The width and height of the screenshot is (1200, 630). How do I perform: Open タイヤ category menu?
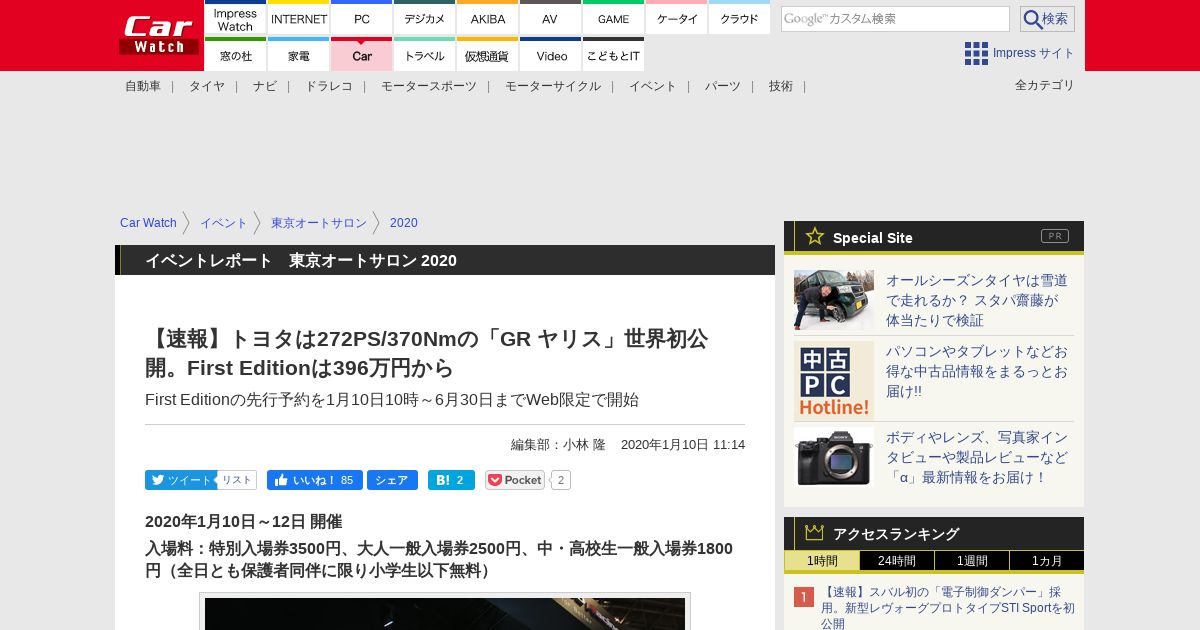pos(207,86)
